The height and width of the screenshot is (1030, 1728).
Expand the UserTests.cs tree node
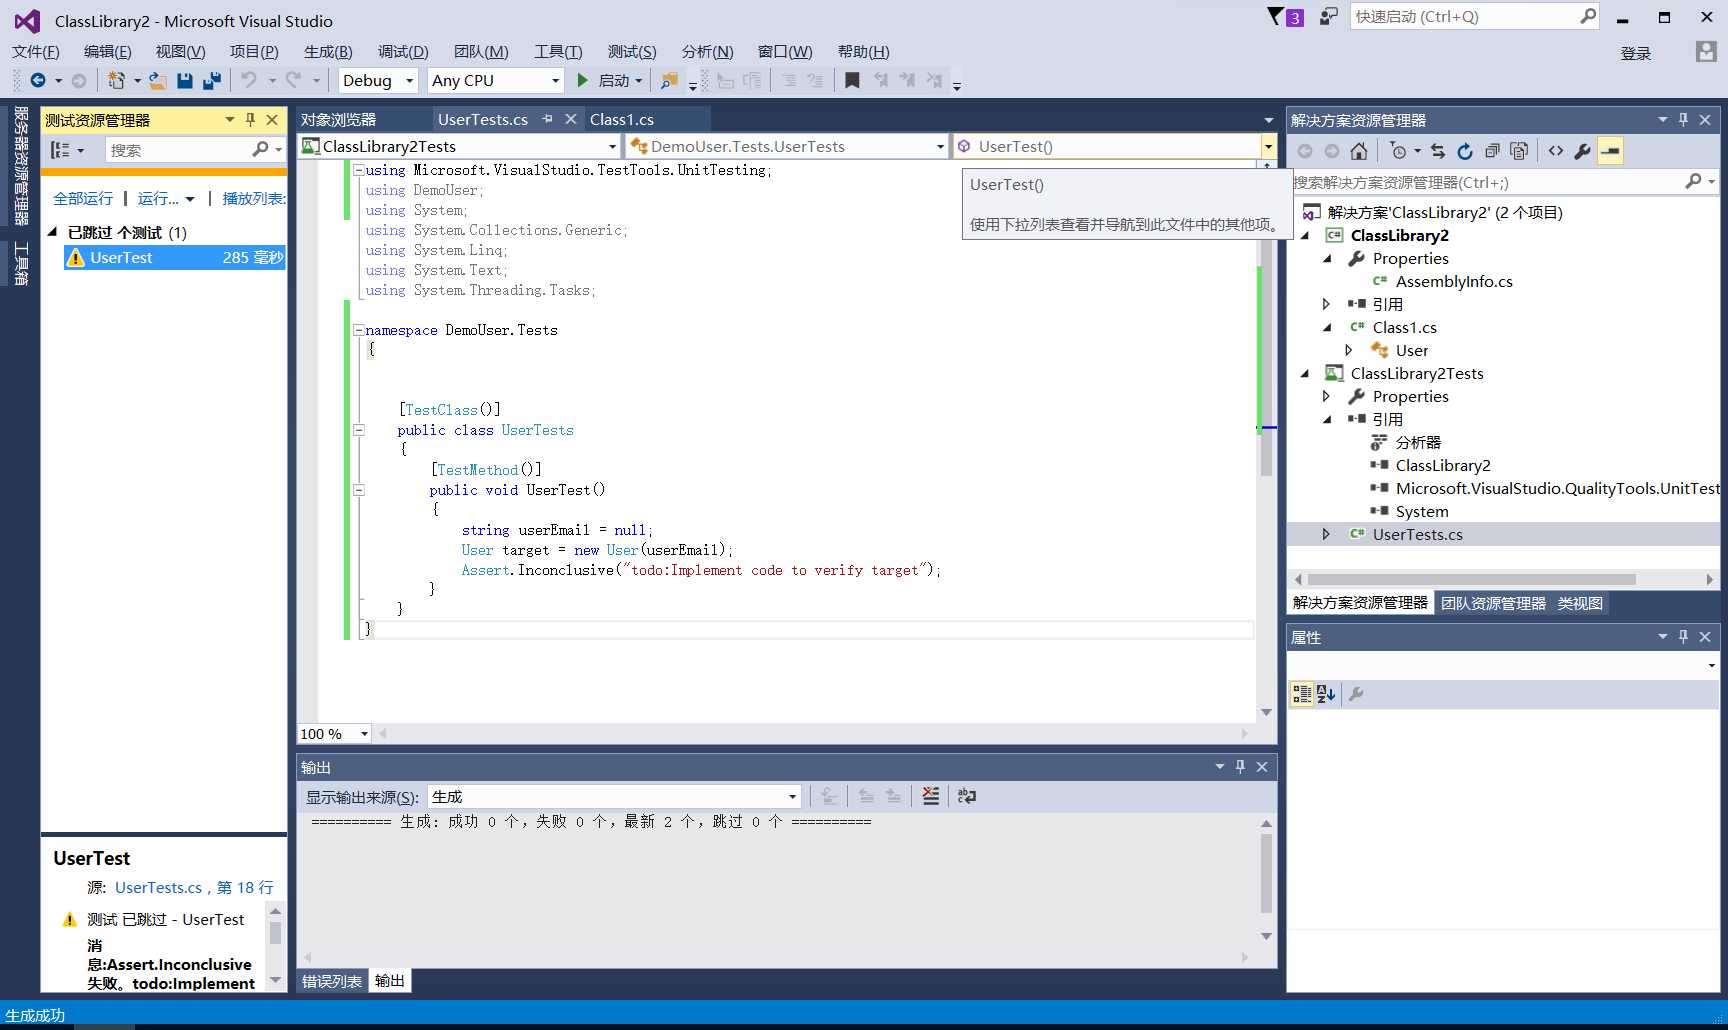pyautogui.click(x=1326, y=535)
